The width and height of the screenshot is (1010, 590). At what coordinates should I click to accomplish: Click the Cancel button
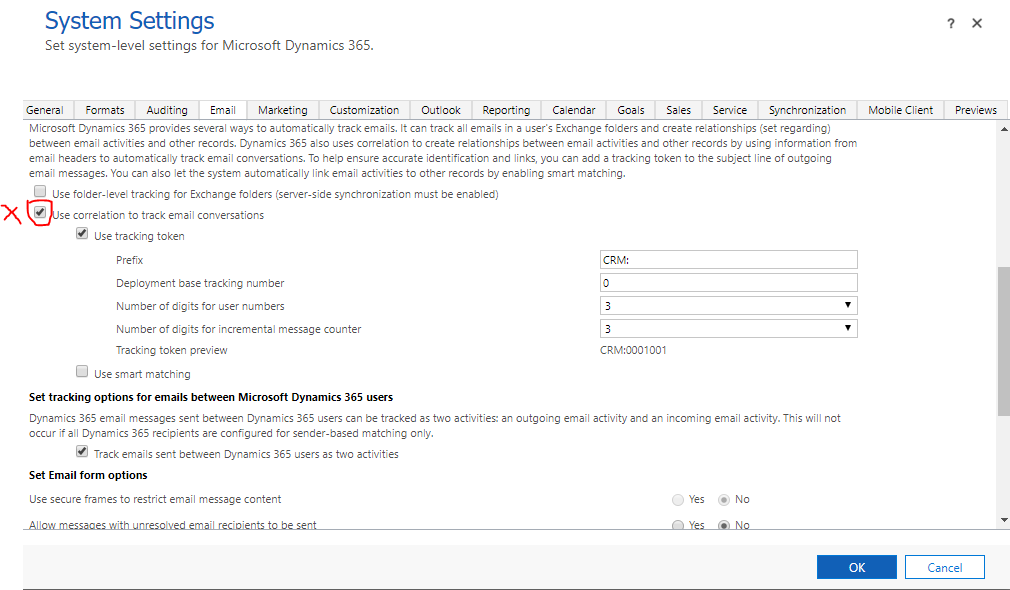[x=944, y=567]
